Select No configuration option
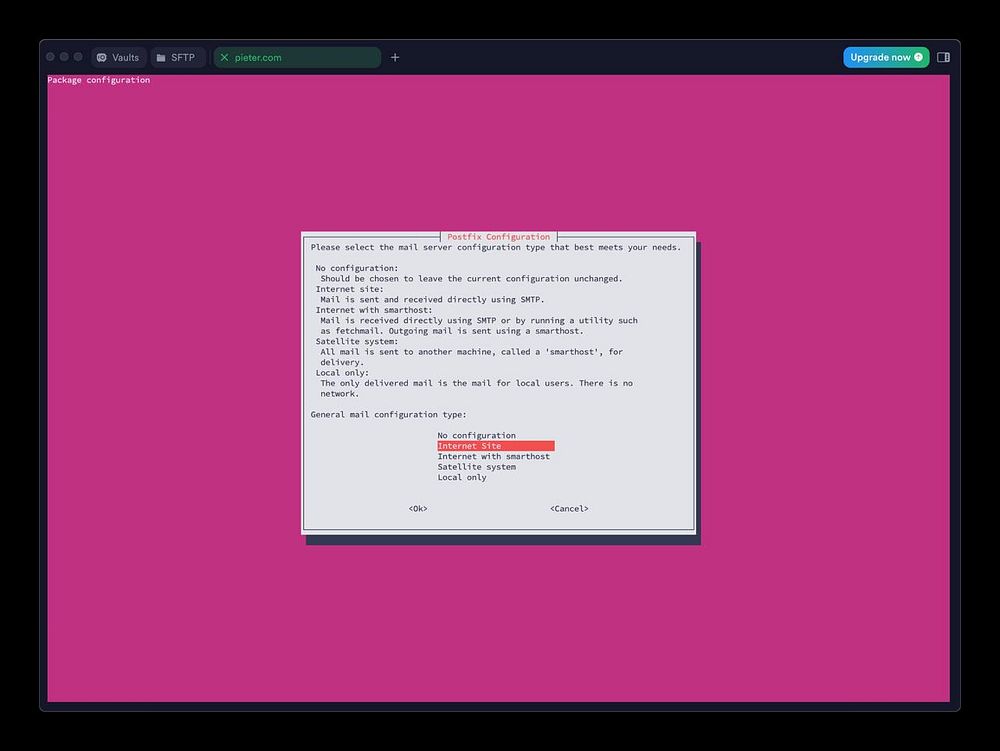 pos(476,435)
